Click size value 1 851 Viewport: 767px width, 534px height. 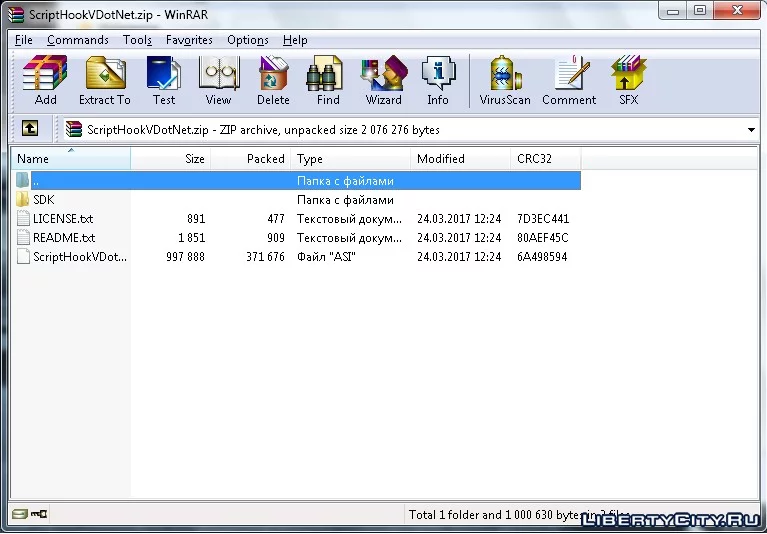coord(192,238)
